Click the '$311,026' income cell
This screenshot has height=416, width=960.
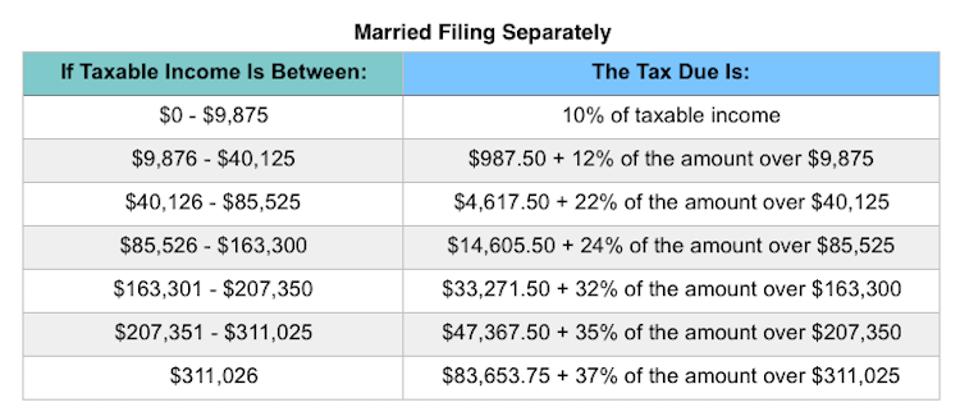pos(213,376)
